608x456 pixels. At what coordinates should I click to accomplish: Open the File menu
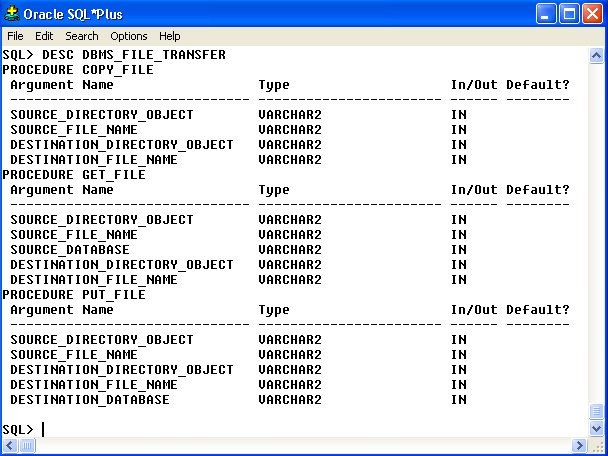[x=15, y=36]
